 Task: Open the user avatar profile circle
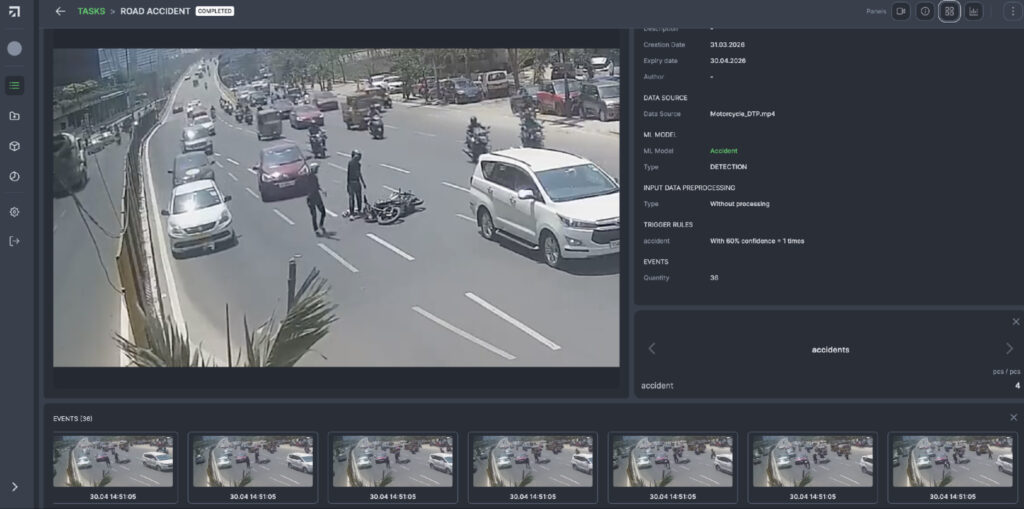pos(14,48)
